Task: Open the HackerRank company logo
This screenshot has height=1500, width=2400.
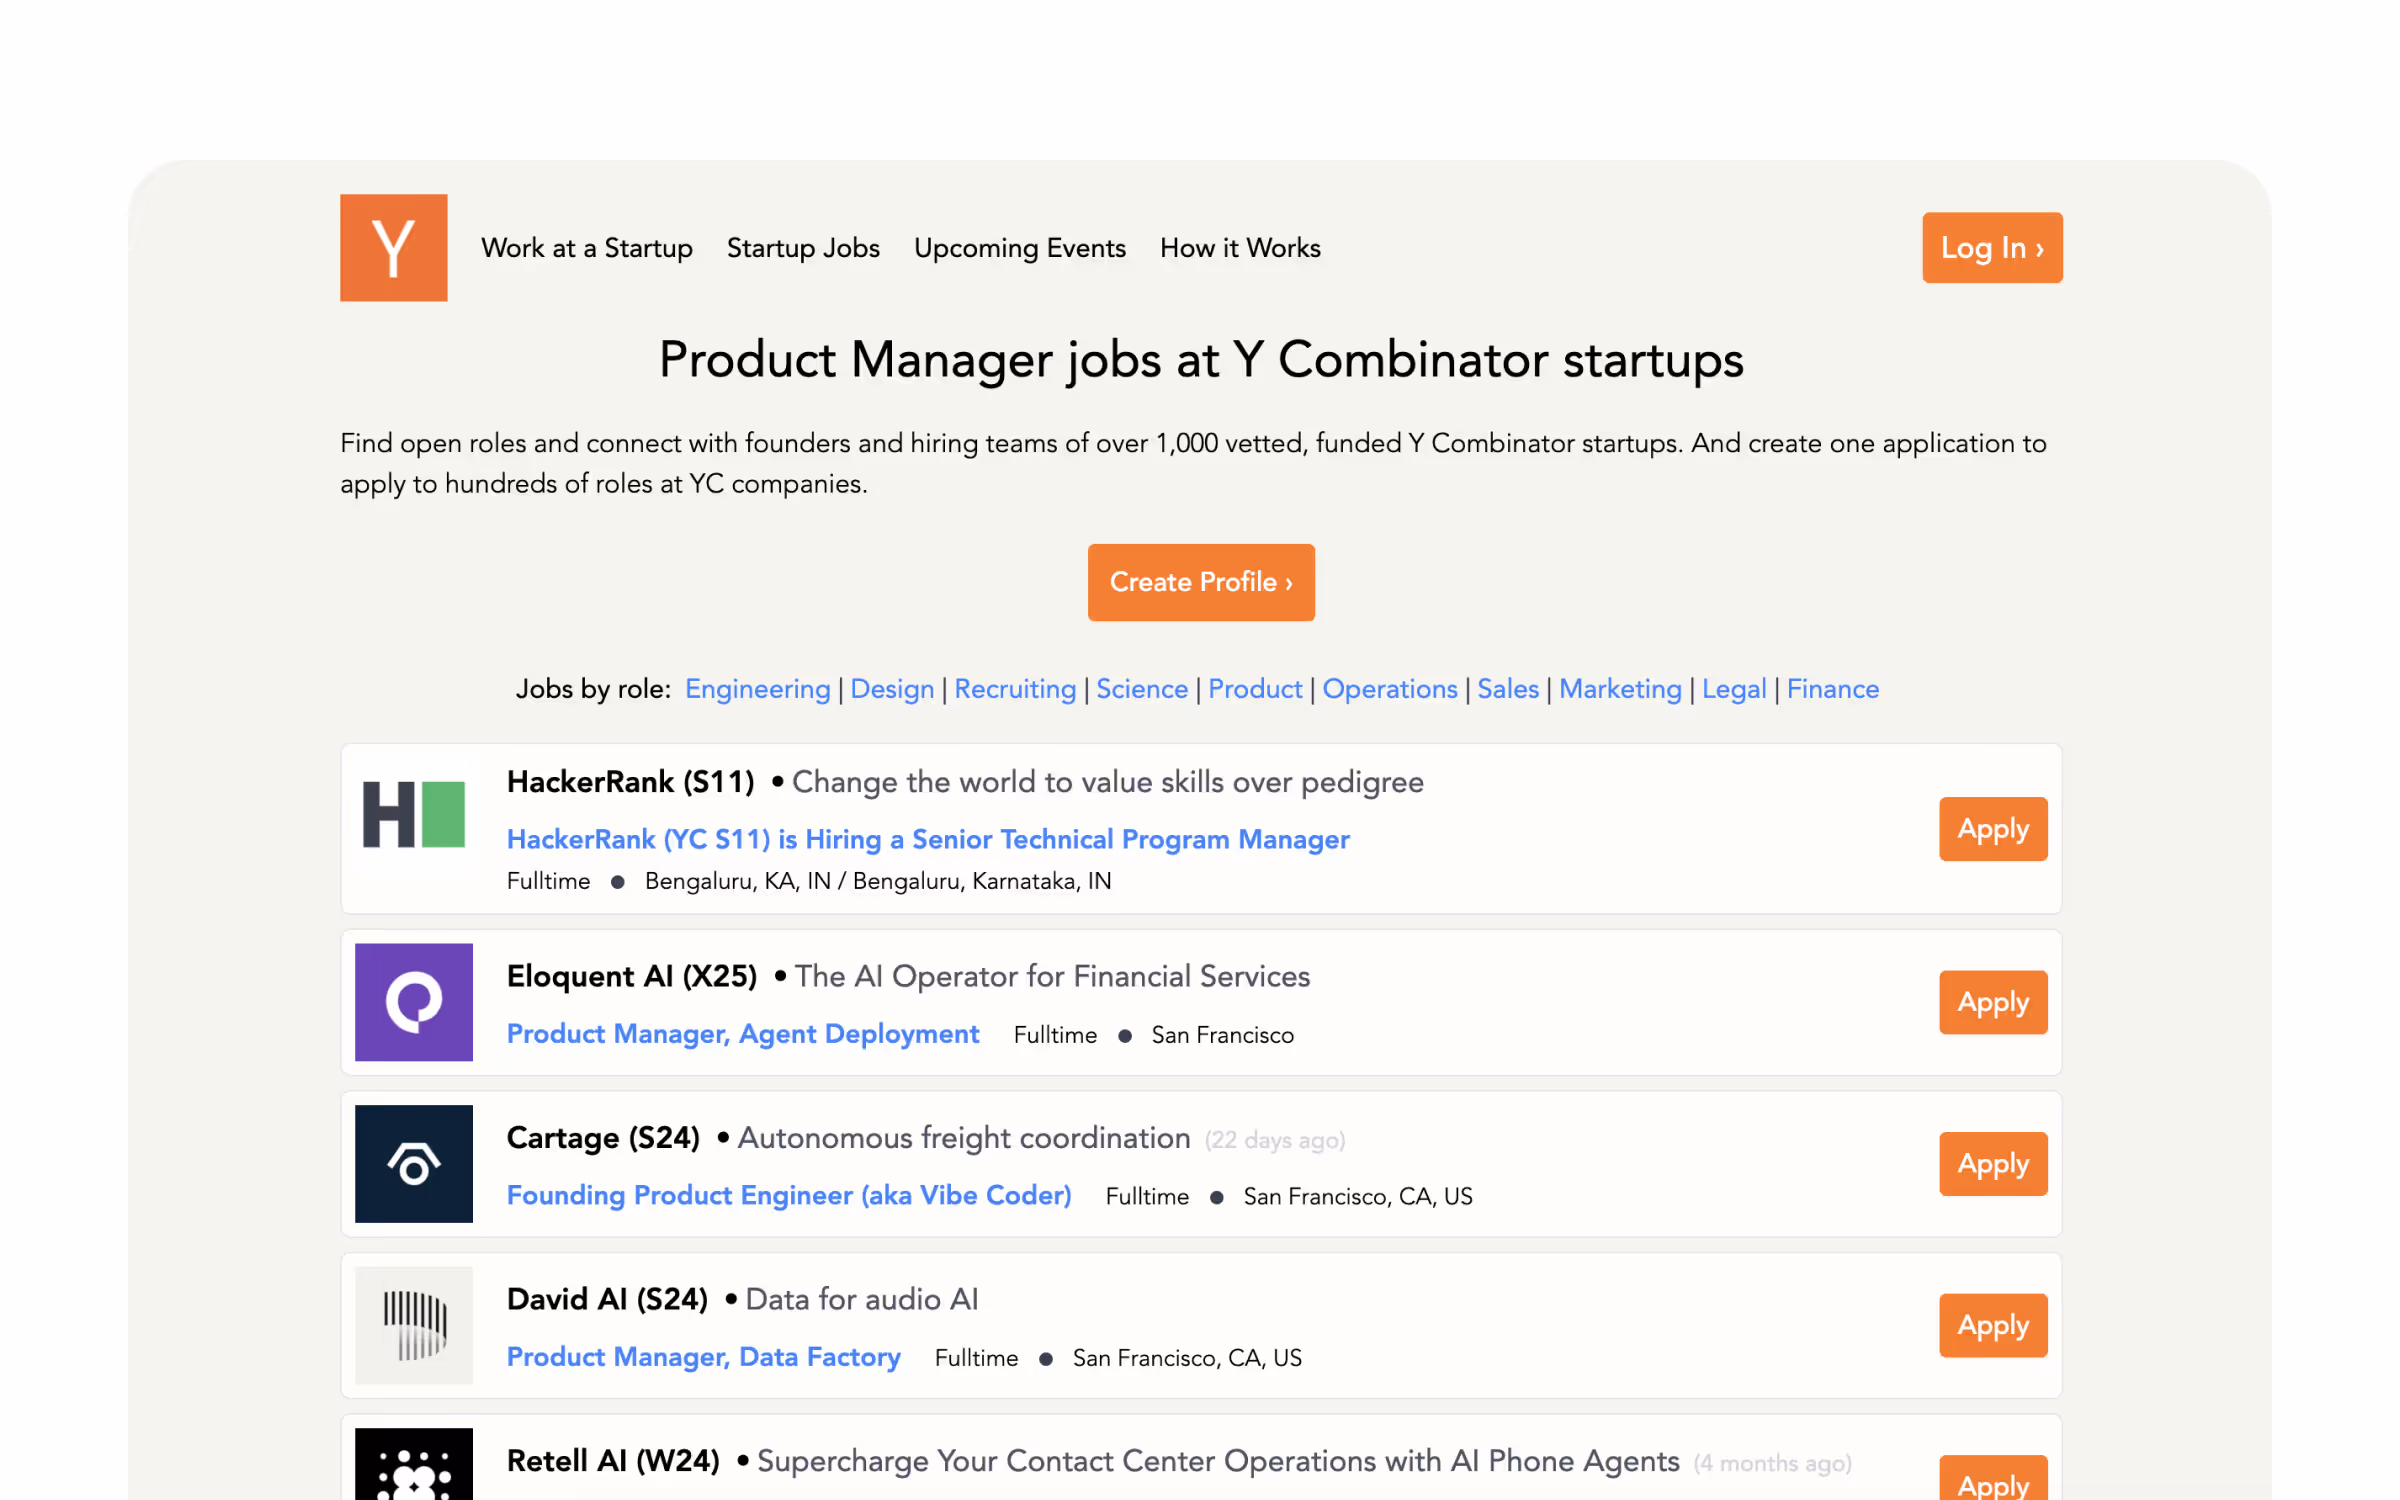Action: 413,814
